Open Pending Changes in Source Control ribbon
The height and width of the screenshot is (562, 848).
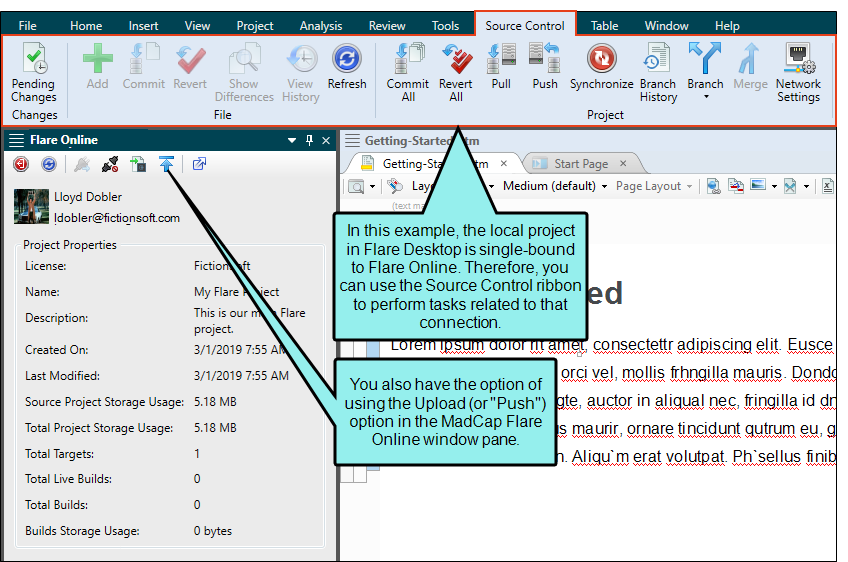tap(34, 73)
